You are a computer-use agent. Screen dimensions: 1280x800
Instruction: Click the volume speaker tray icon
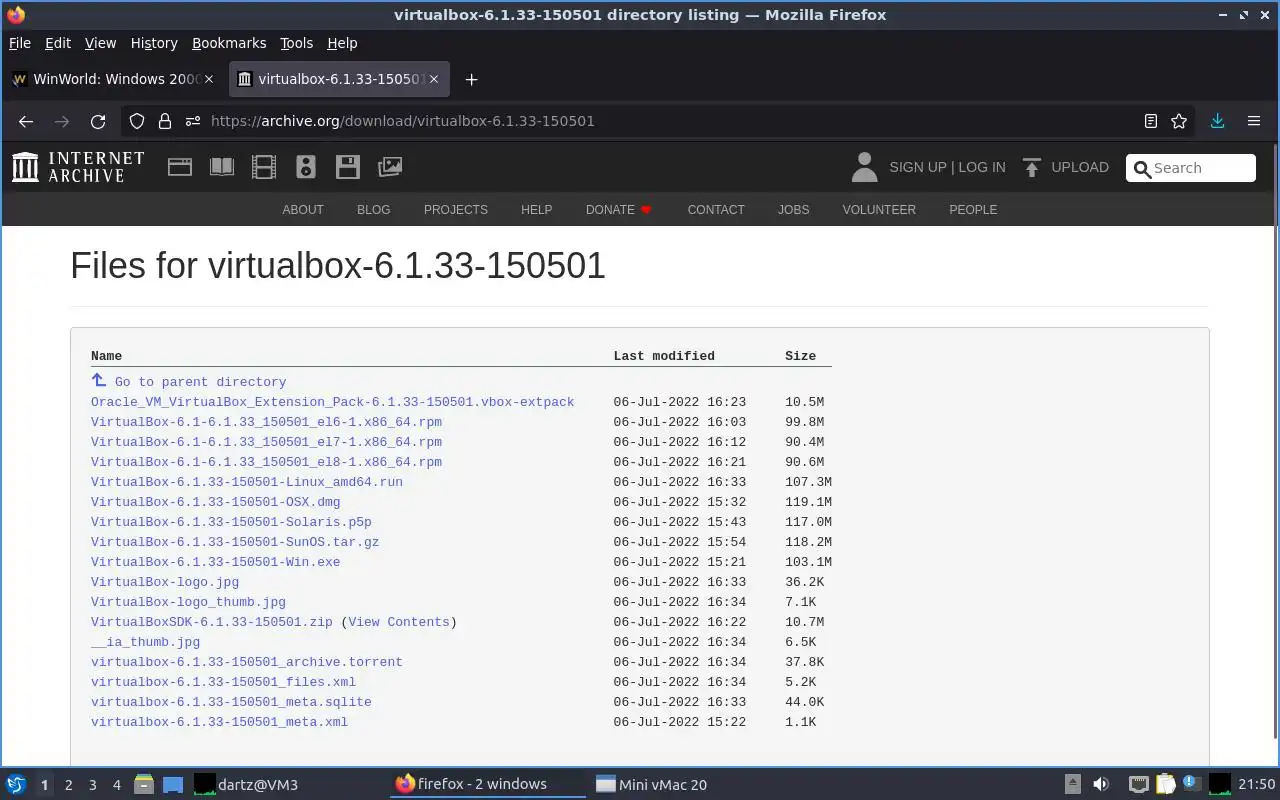point(1101,784)
